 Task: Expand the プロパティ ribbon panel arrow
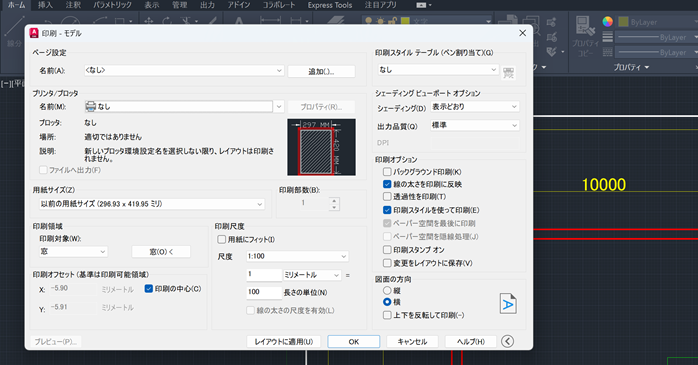tap(647, 67)
